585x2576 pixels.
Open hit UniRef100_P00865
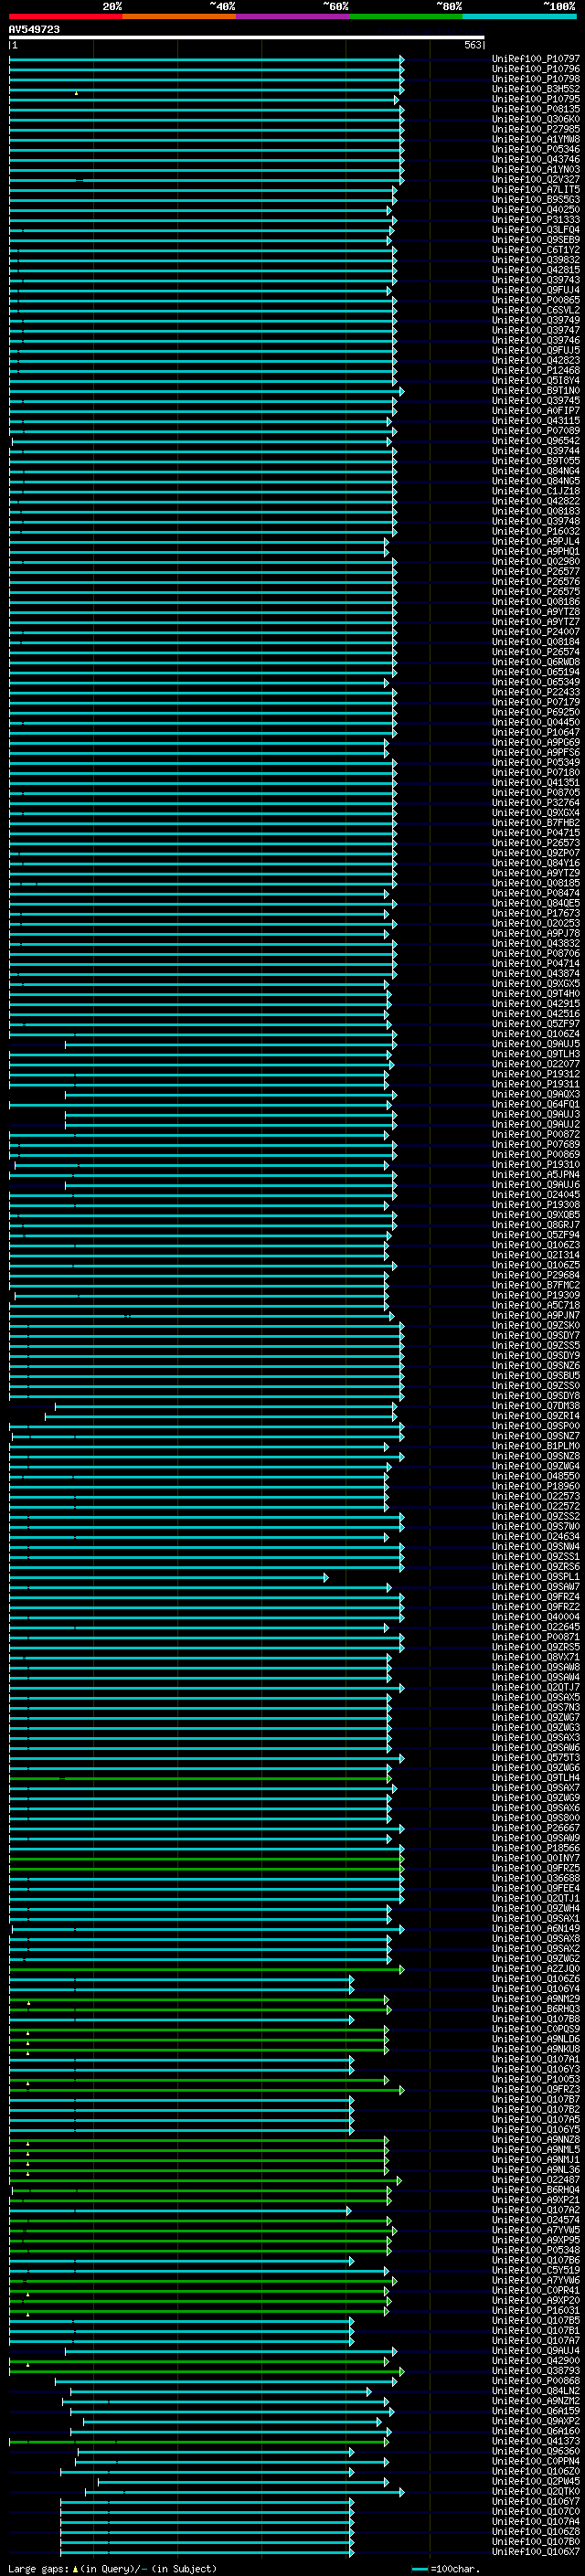(x=535, y=300)
